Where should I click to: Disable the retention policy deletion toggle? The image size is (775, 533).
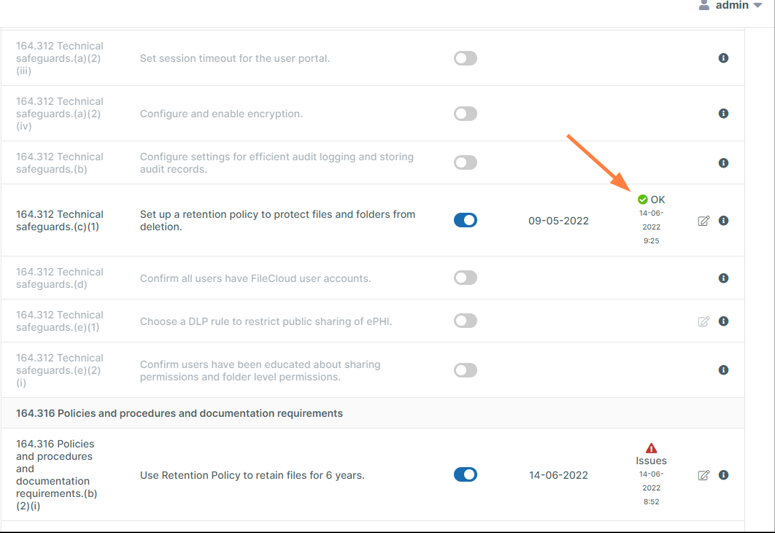[x=465, y=220]
